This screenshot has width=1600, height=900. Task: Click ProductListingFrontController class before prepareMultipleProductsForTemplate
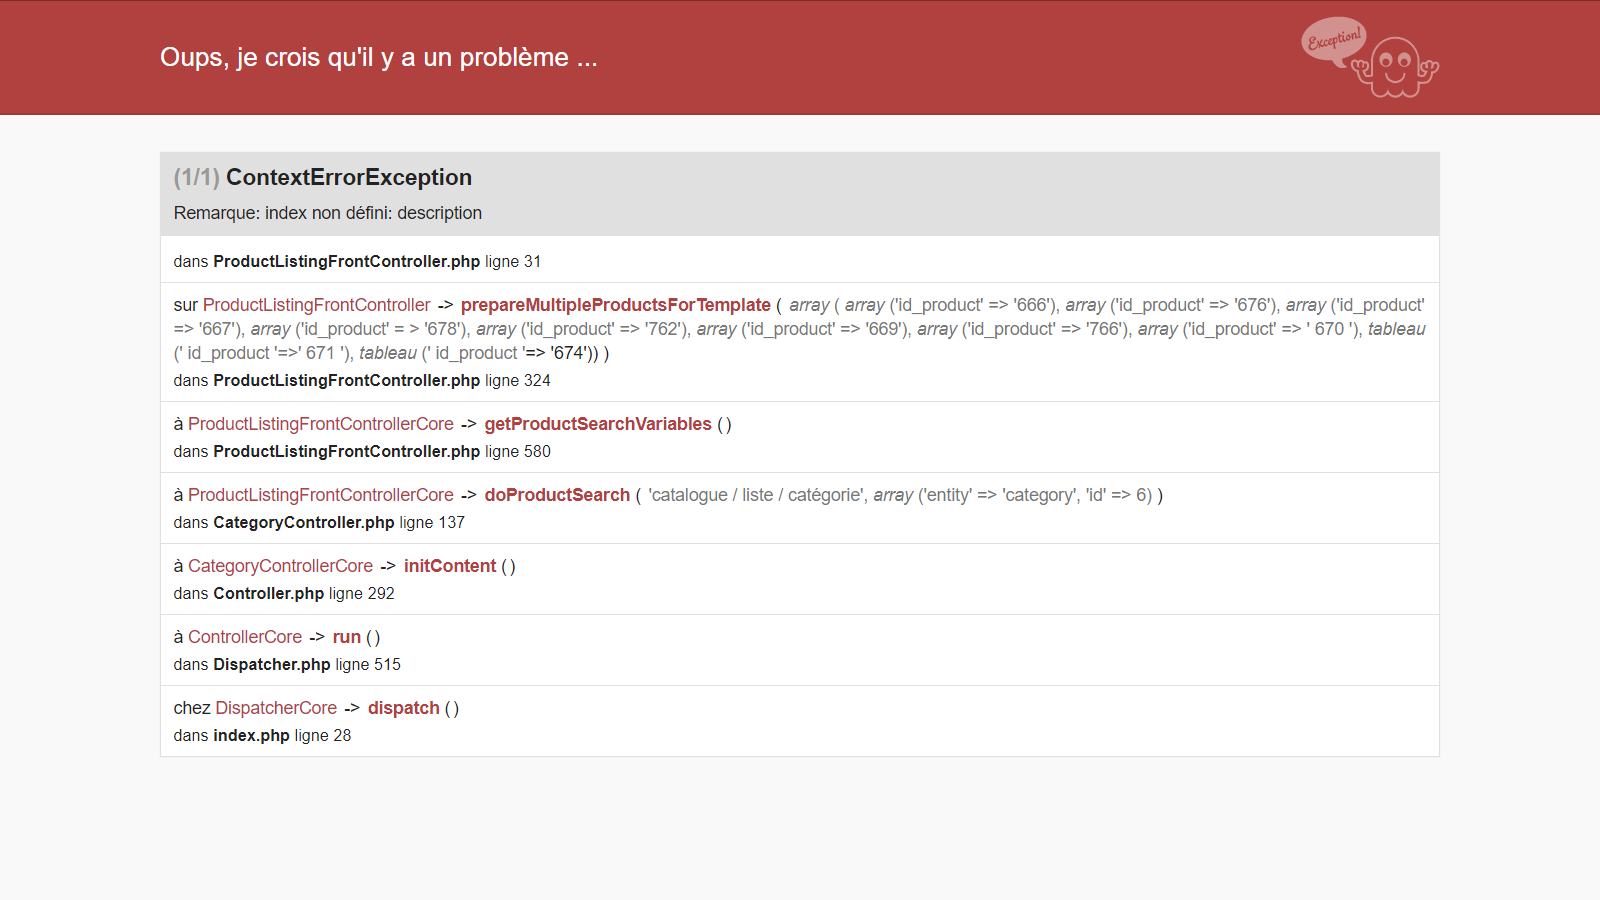pyautogui.click(x=316, y=305)
